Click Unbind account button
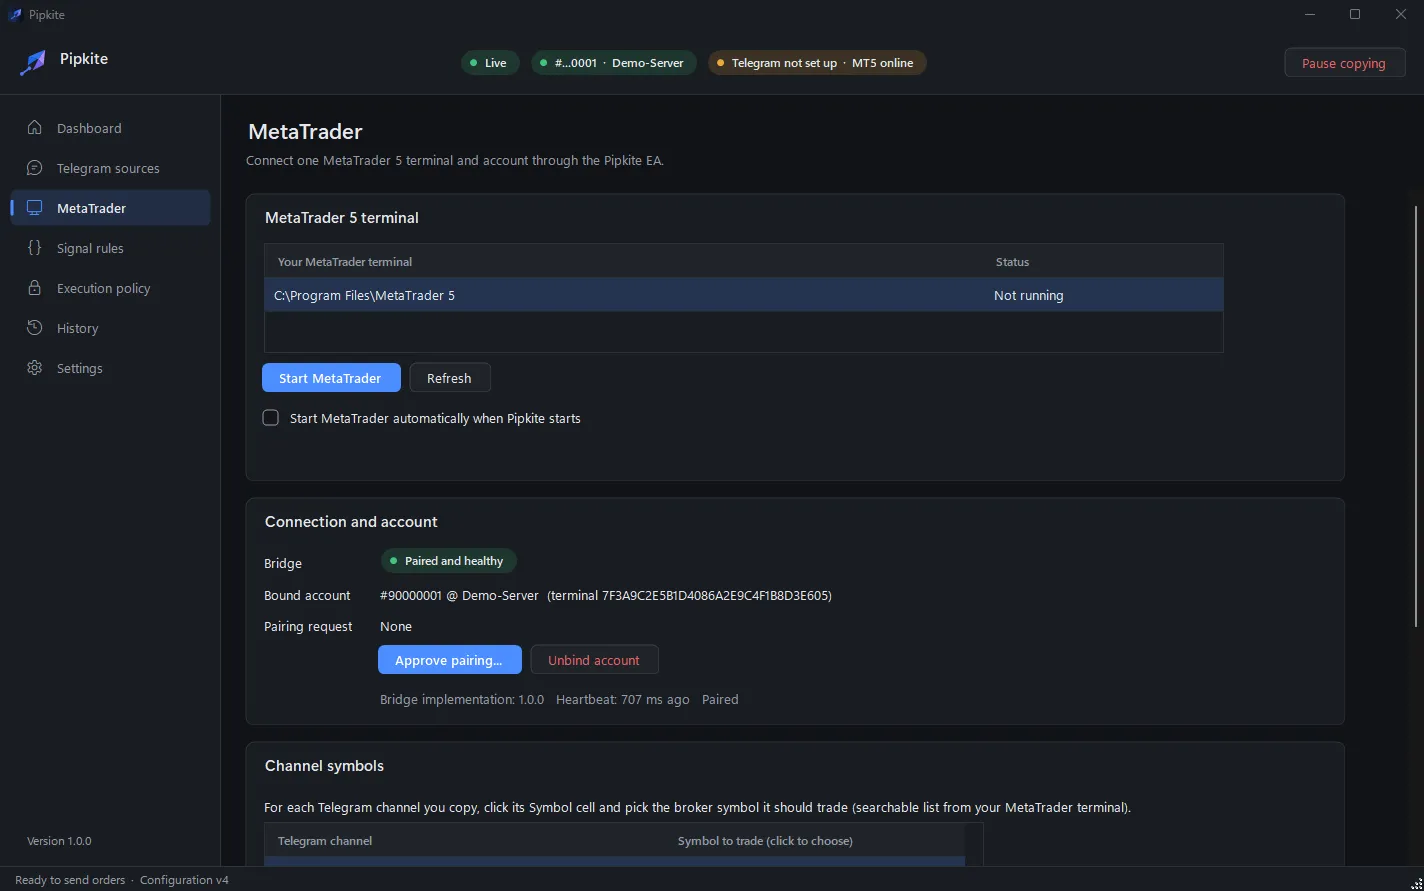Image resolution: width=1424 pixels, height=891 pixels. (x=594, y=660)
